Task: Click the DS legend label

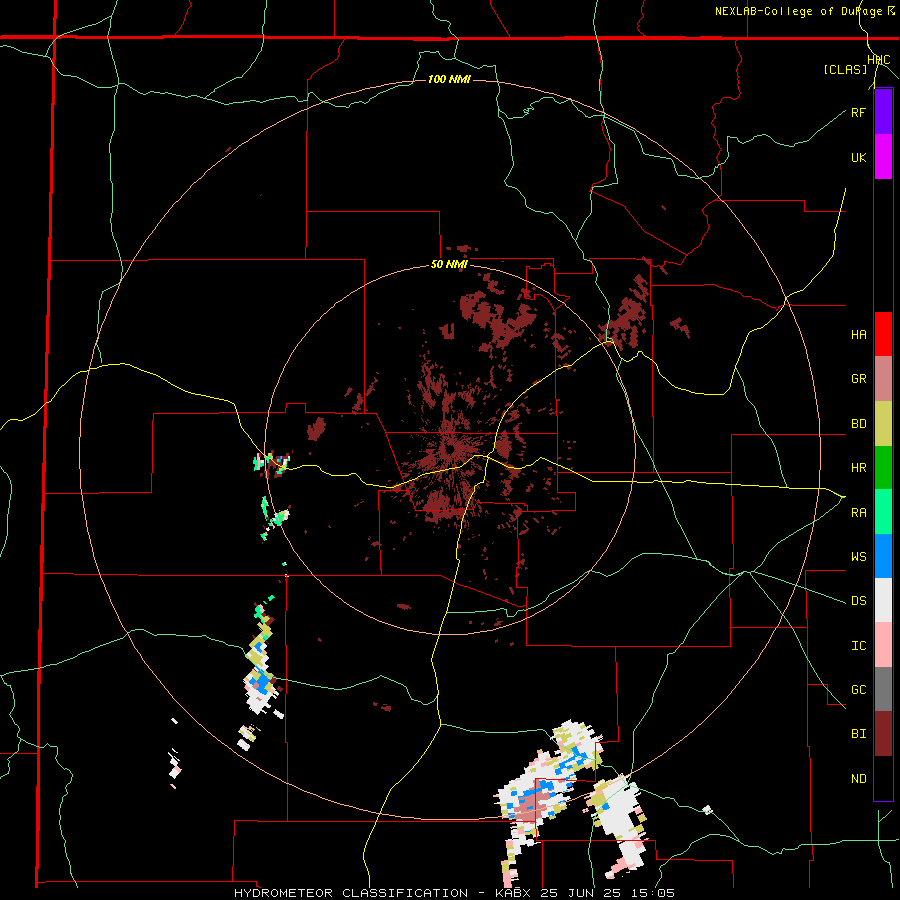Action: (x=858, y=601)
